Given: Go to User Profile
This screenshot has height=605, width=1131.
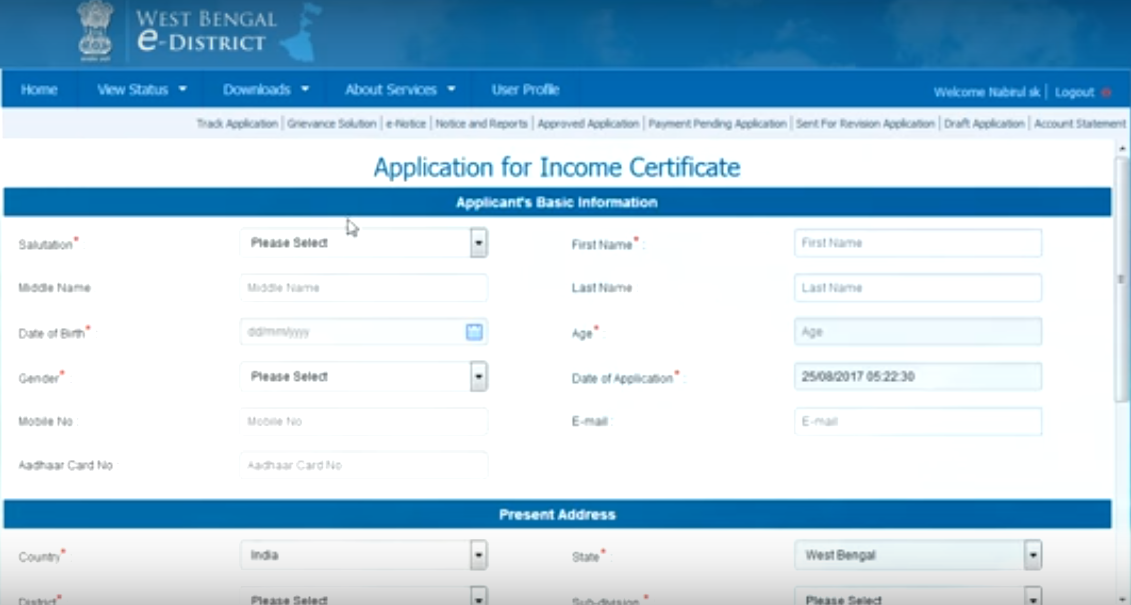Looking at the screenshot, I should pyautogui.click(x=523, y=90).
